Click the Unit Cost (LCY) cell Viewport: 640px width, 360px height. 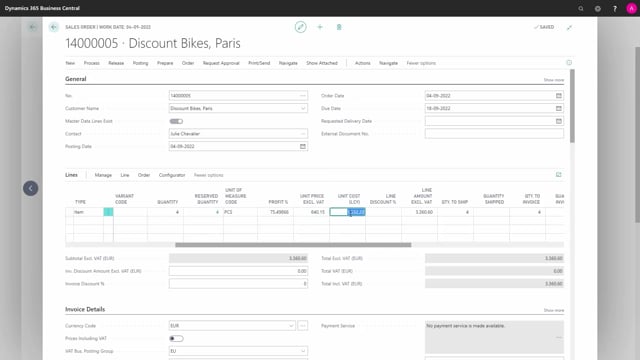pos(347,212)
